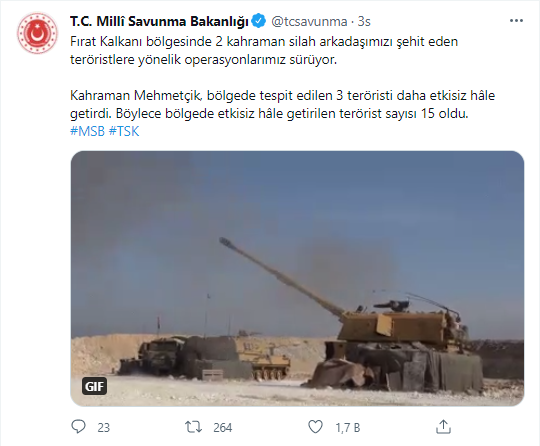Open the #TSK hashtag
540x446 pixels.
(x=124, y=132)
